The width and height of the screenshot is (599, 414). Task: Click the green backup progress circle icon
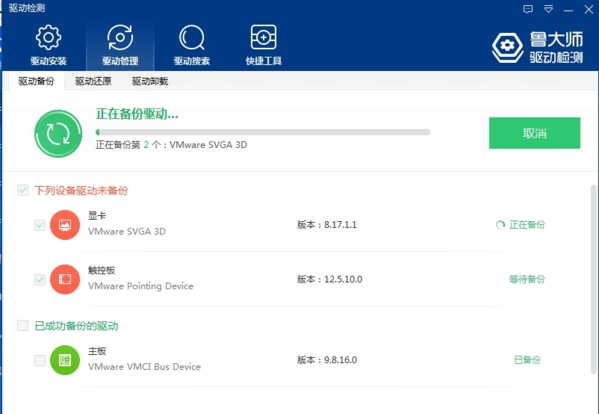click(x=58, y=134)
